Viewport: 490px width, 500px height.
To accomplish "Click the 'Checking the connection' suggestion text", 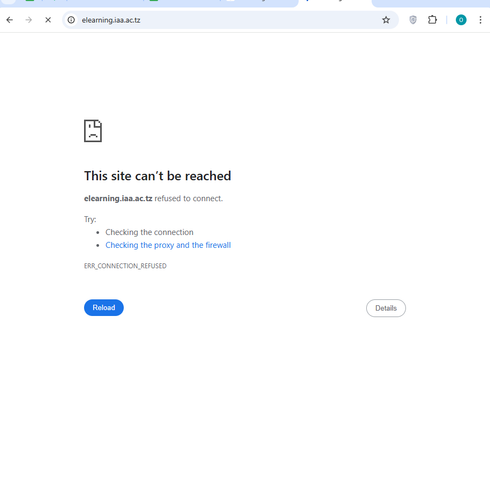I will point(149,232).
